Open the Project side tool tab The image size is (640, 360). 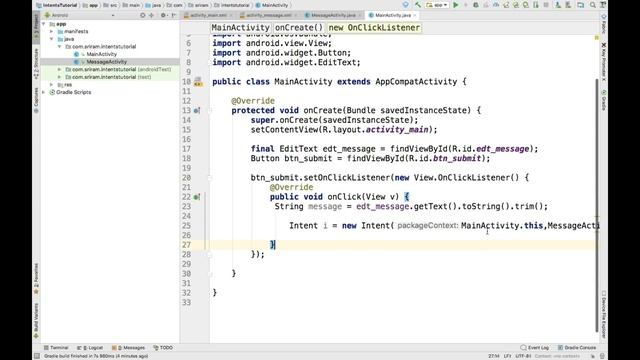(36, 28)
